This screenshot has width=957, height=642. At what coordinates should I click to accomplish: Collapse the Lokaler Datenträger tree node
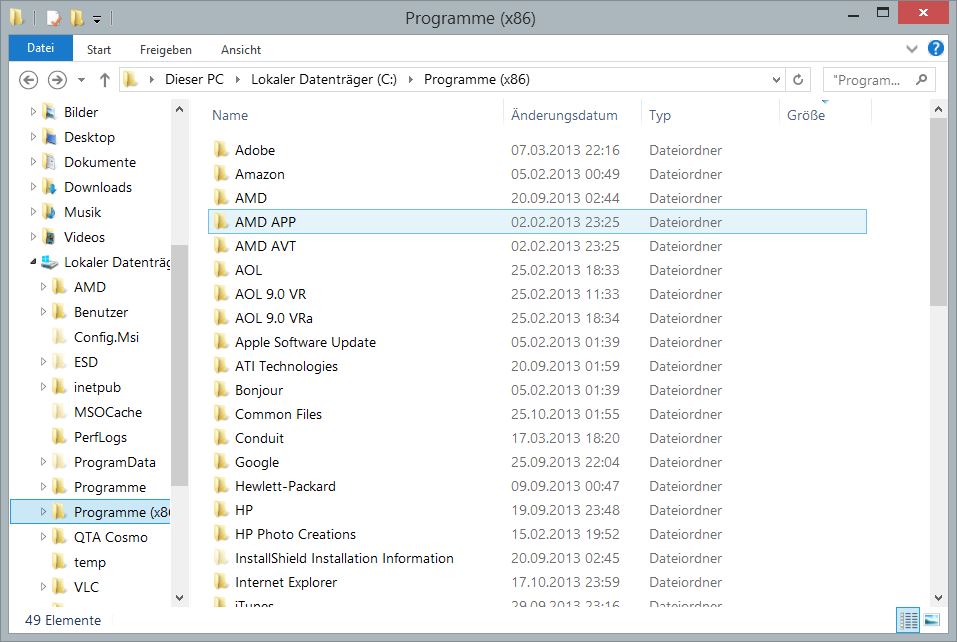pyautogui.click(x=33, y=262)
